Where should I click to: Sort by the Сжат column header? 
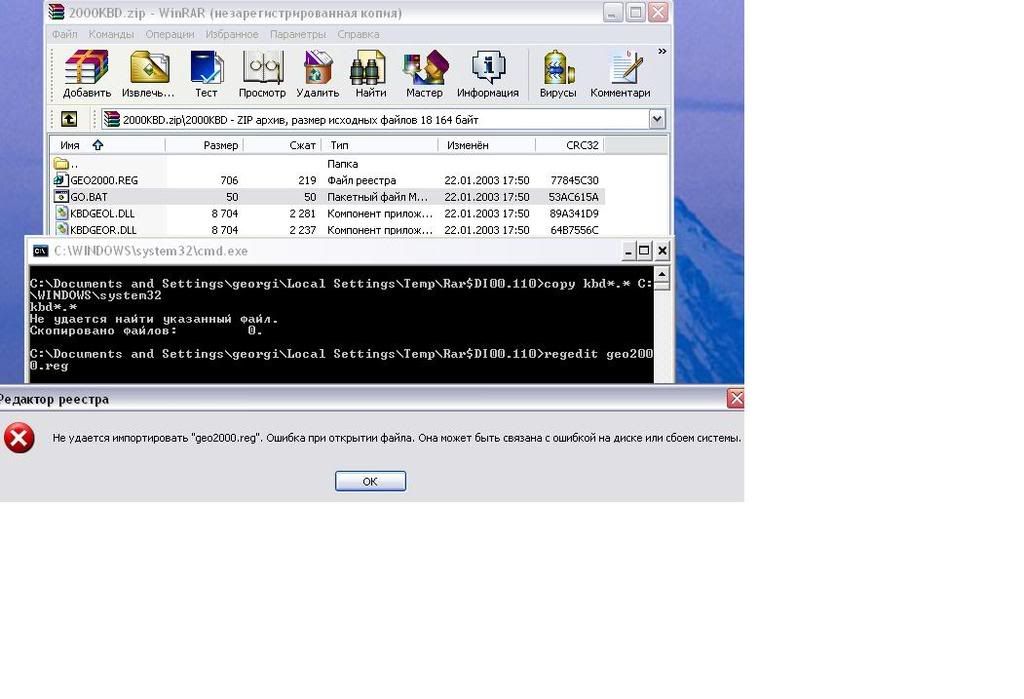tap(281, 145)
